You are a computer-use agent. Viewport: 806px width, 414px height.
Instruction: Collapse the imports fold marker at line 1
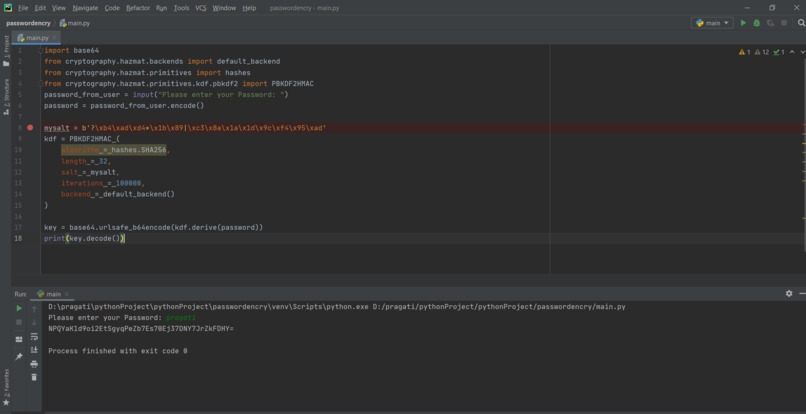tap(41, 51)
